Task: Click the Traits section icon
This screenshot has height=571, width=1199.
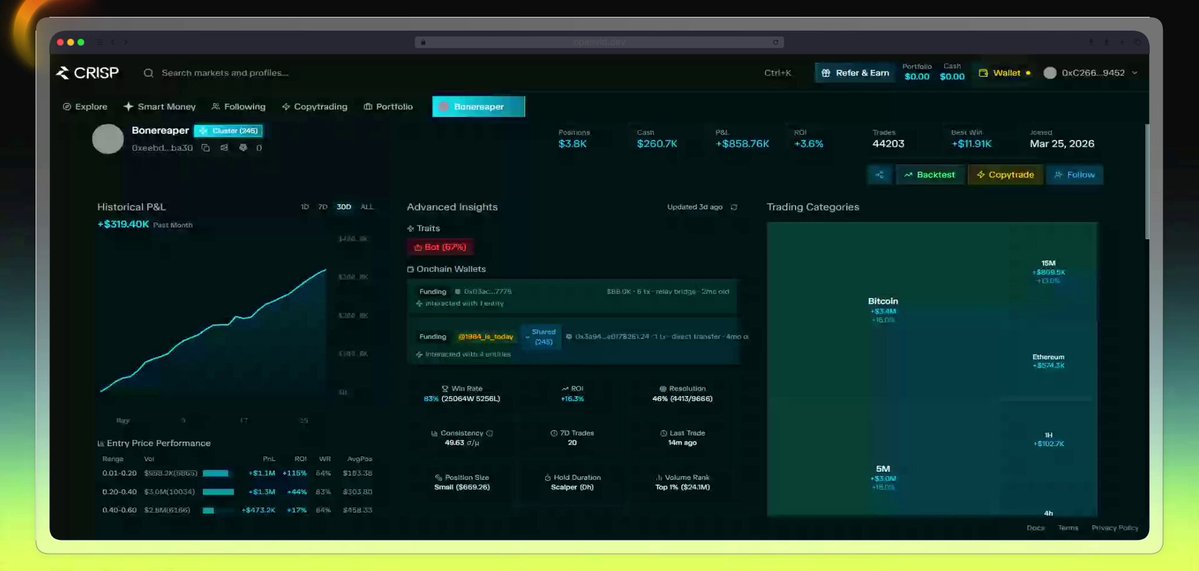Action: point(411,229)
